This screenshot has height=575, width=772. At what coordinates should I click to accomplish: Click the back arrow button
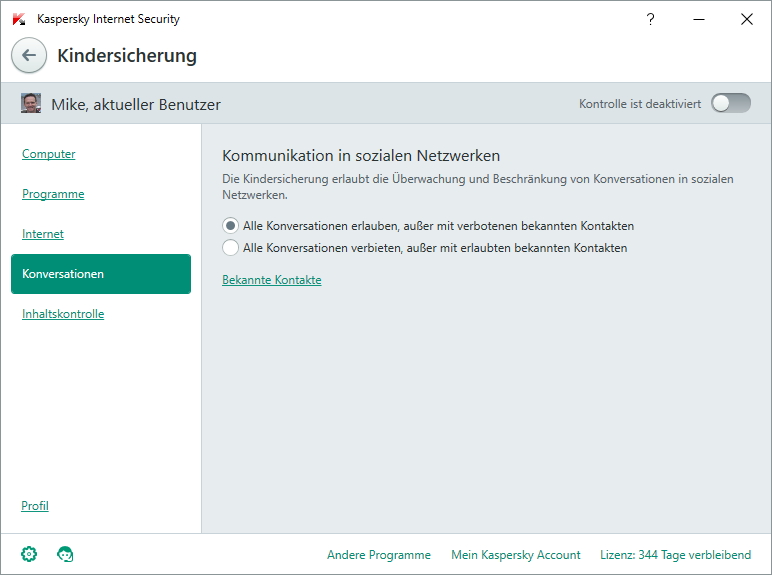point(29,55)
